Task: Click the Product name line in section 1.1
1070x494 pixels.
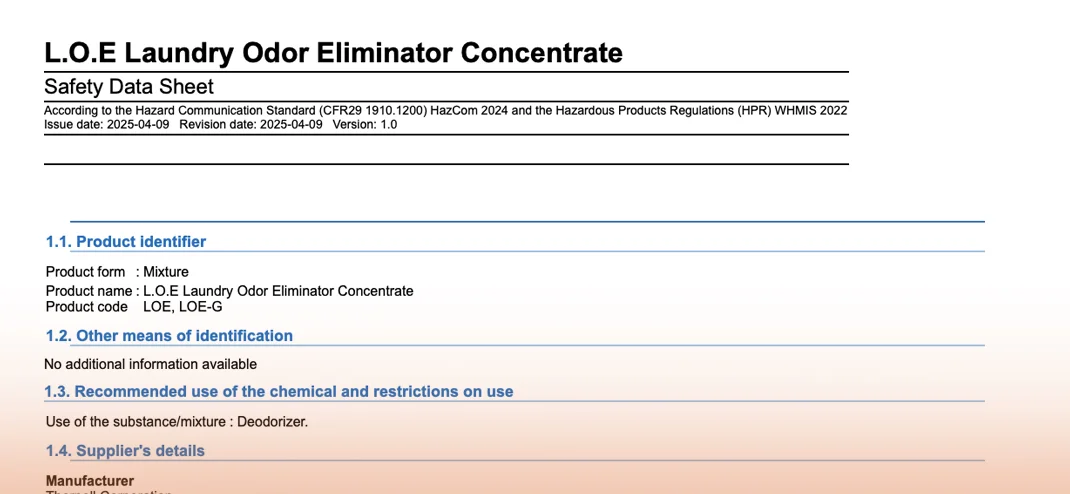Action: [x=229, y=291]
